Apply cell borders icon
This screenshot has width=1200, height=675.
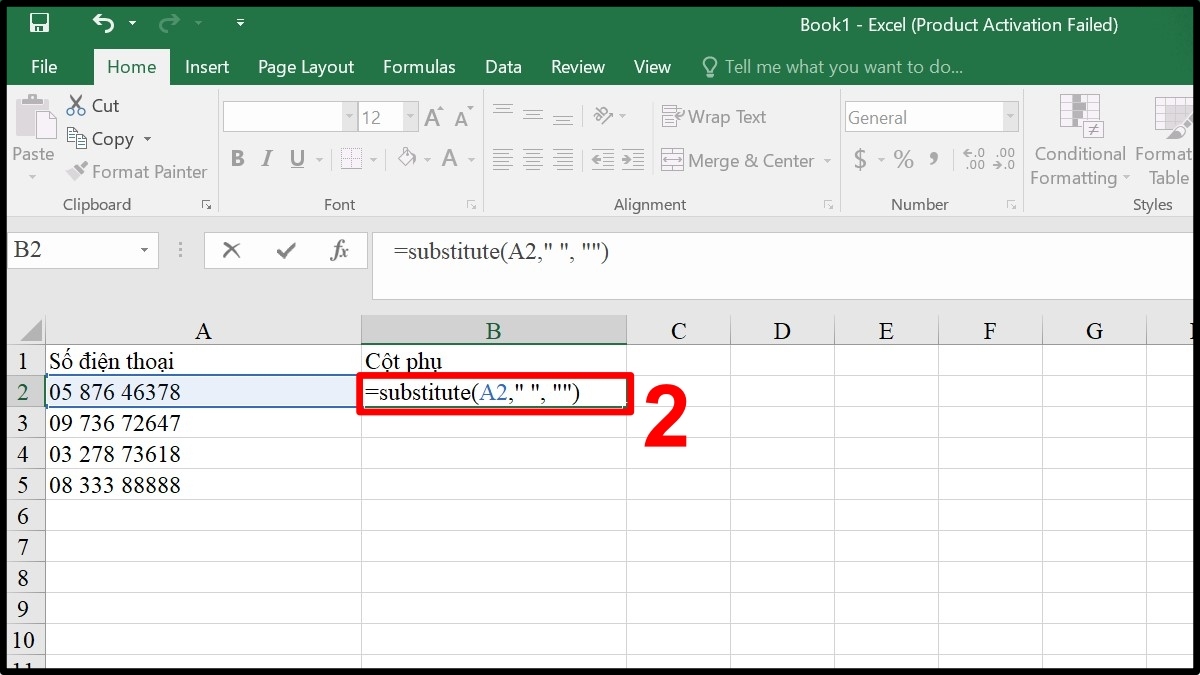(350, 159)
